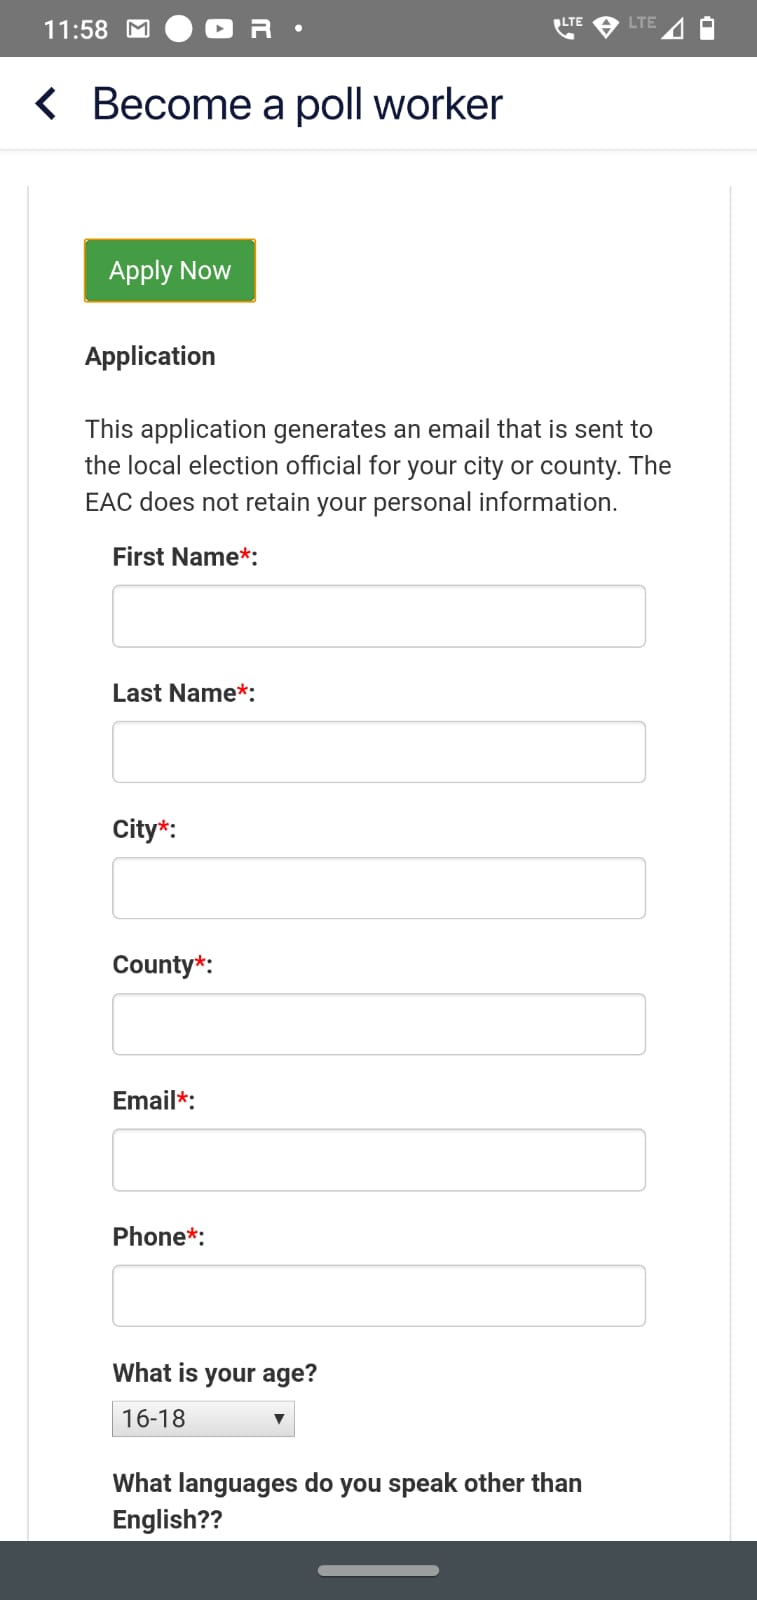Click the green Apply Now button

(170, 270)
